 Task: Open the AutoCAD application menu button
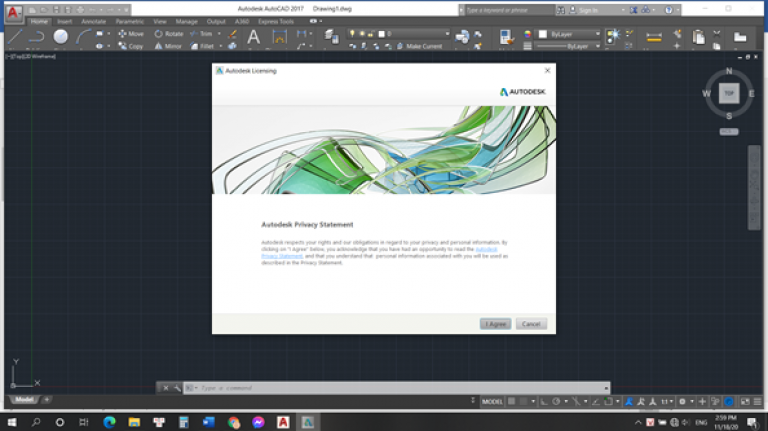13,13
